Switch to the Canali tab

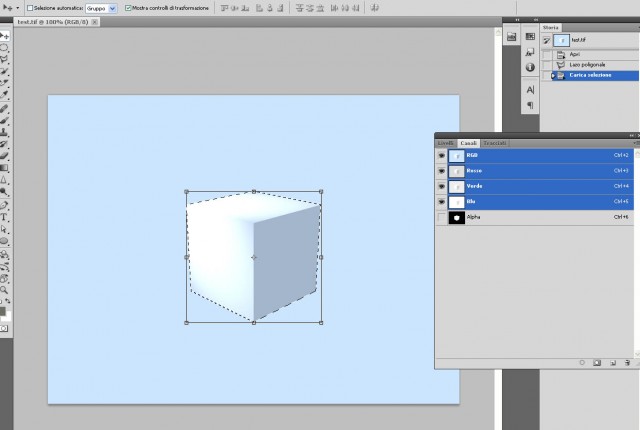coord(468,143)
